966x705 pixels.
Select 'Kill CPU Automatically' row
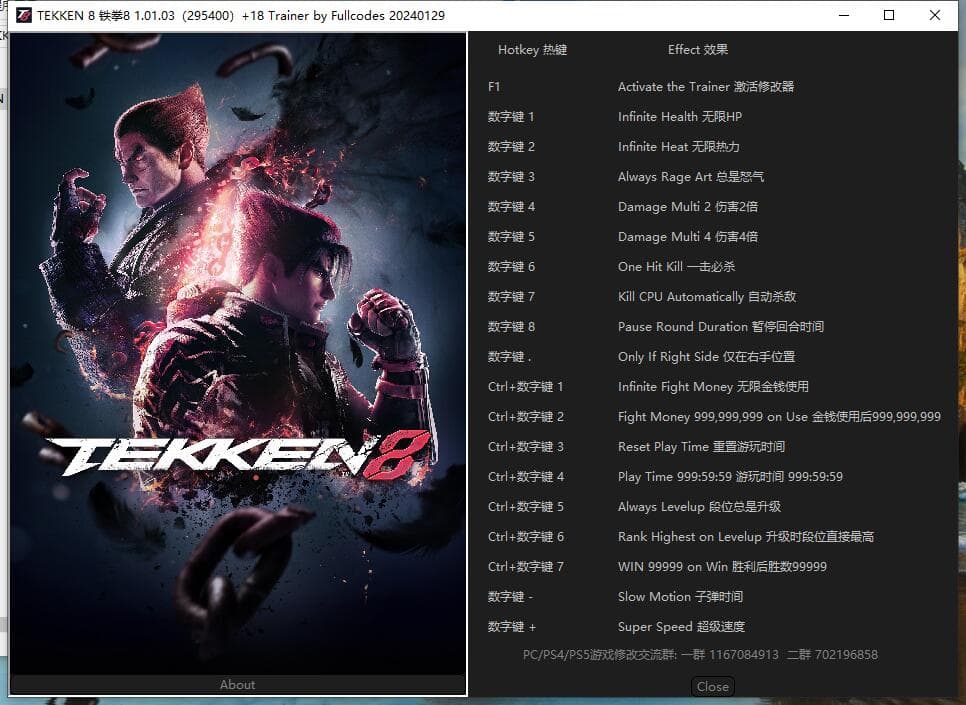[707, 297]
